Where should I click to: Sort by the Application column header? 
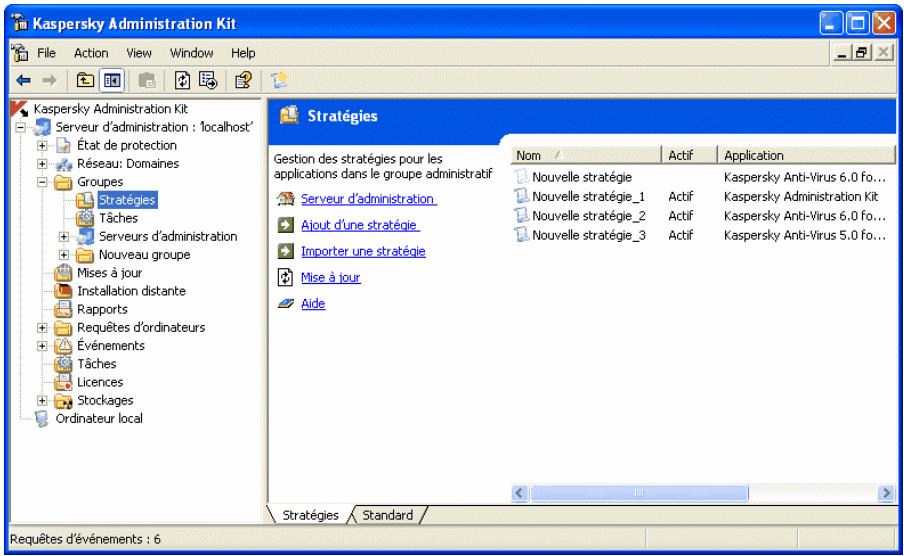coord(806,155)
